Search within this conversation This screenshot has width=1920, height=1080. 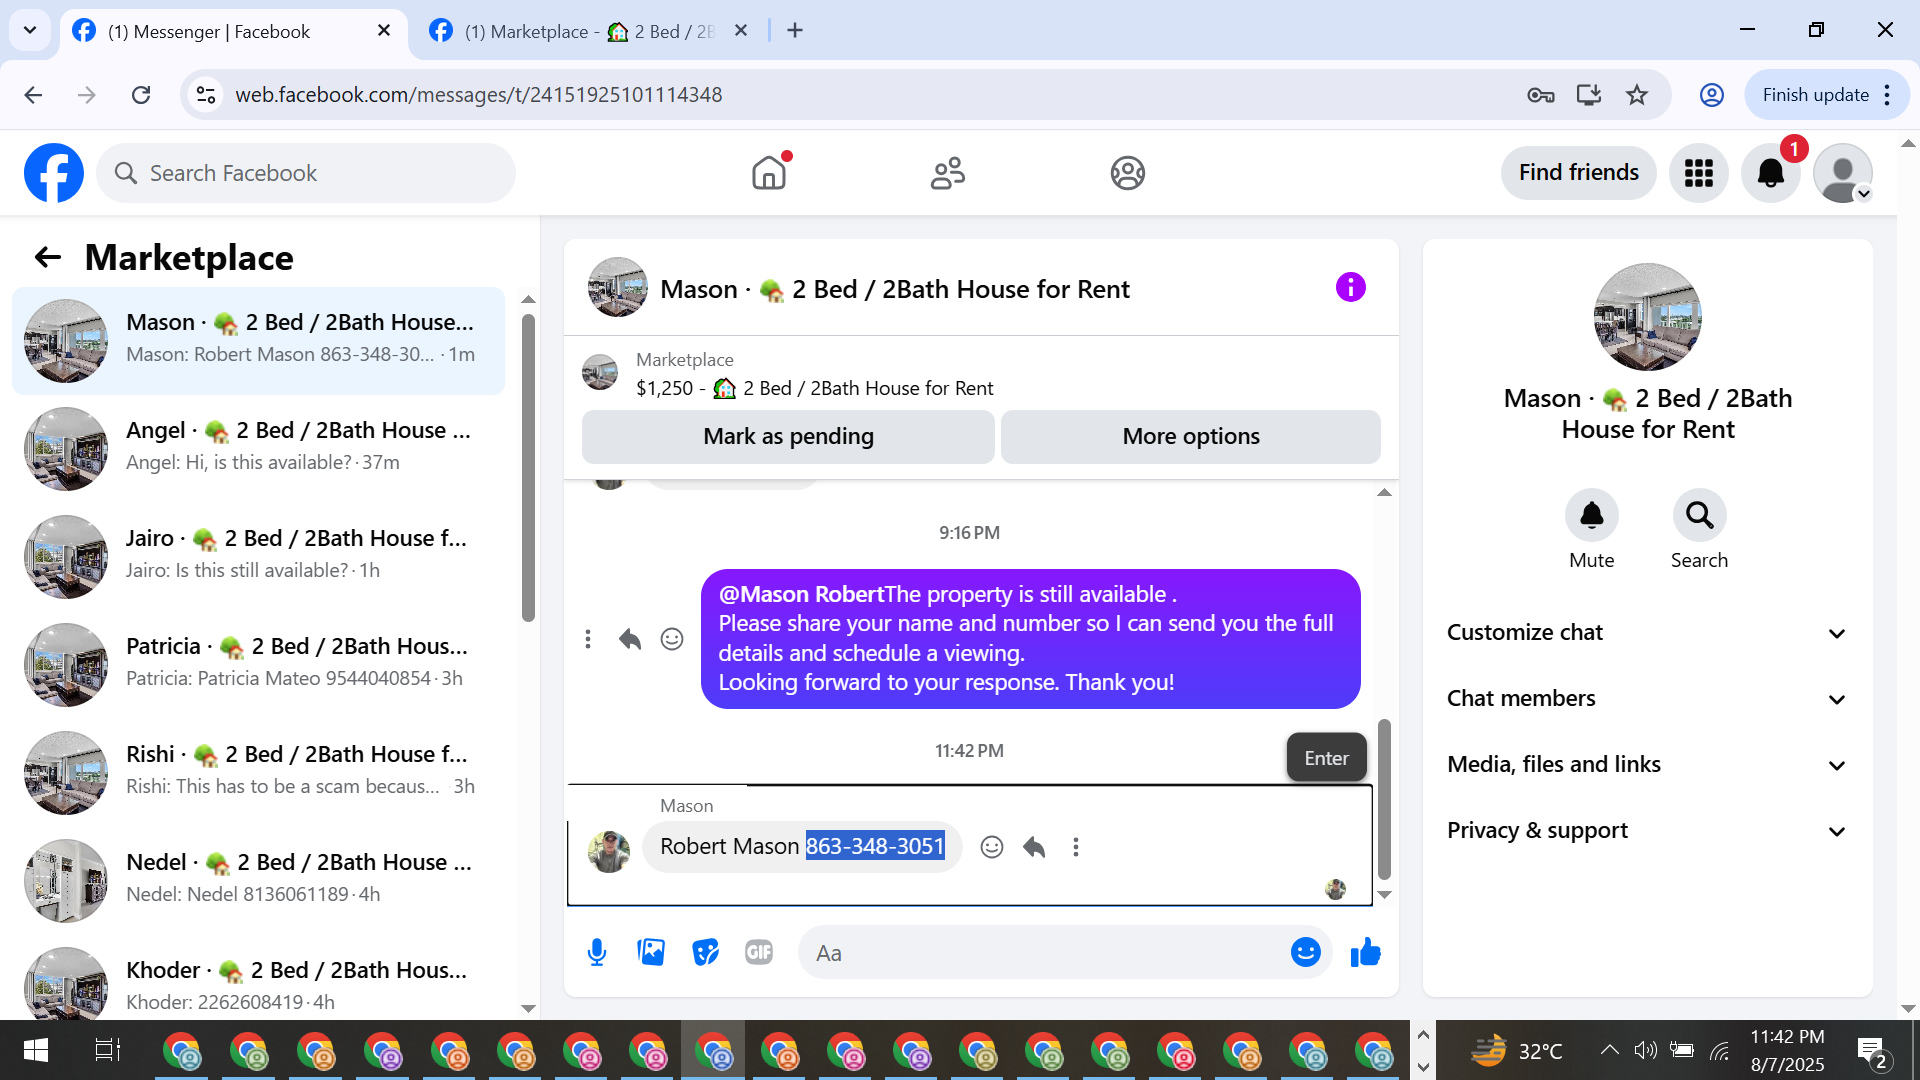pos(1699,516)
